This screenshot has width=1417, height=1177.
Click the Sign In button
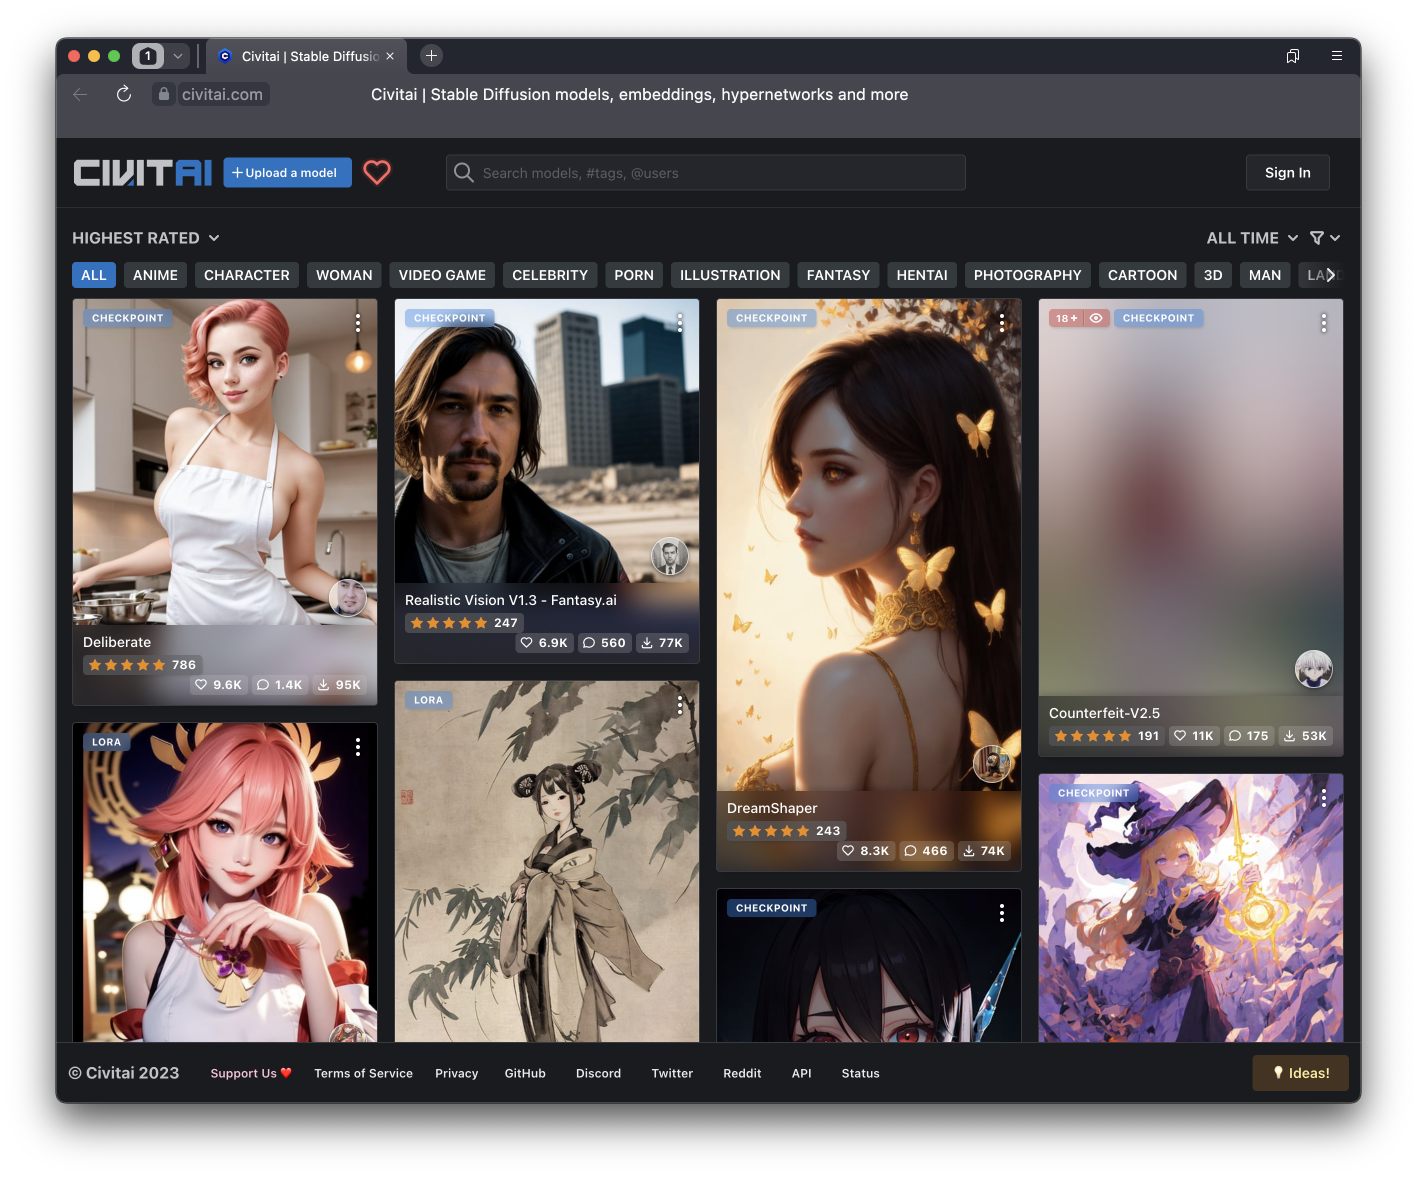point(1287,173)
